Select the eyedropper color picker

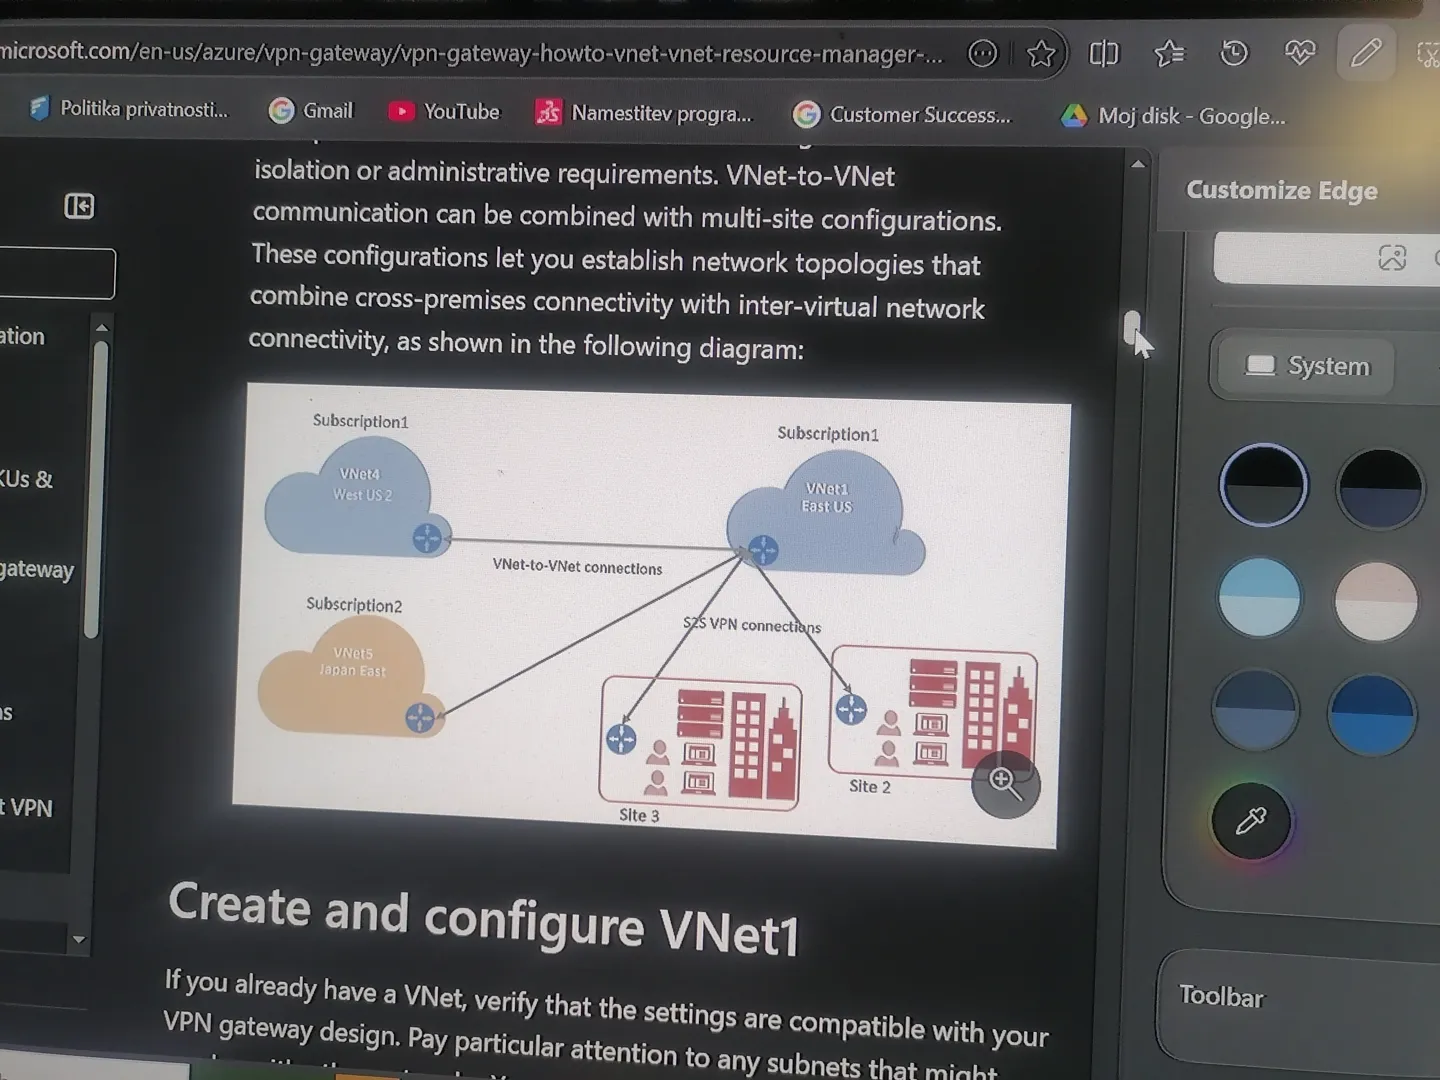(1251, 821)
